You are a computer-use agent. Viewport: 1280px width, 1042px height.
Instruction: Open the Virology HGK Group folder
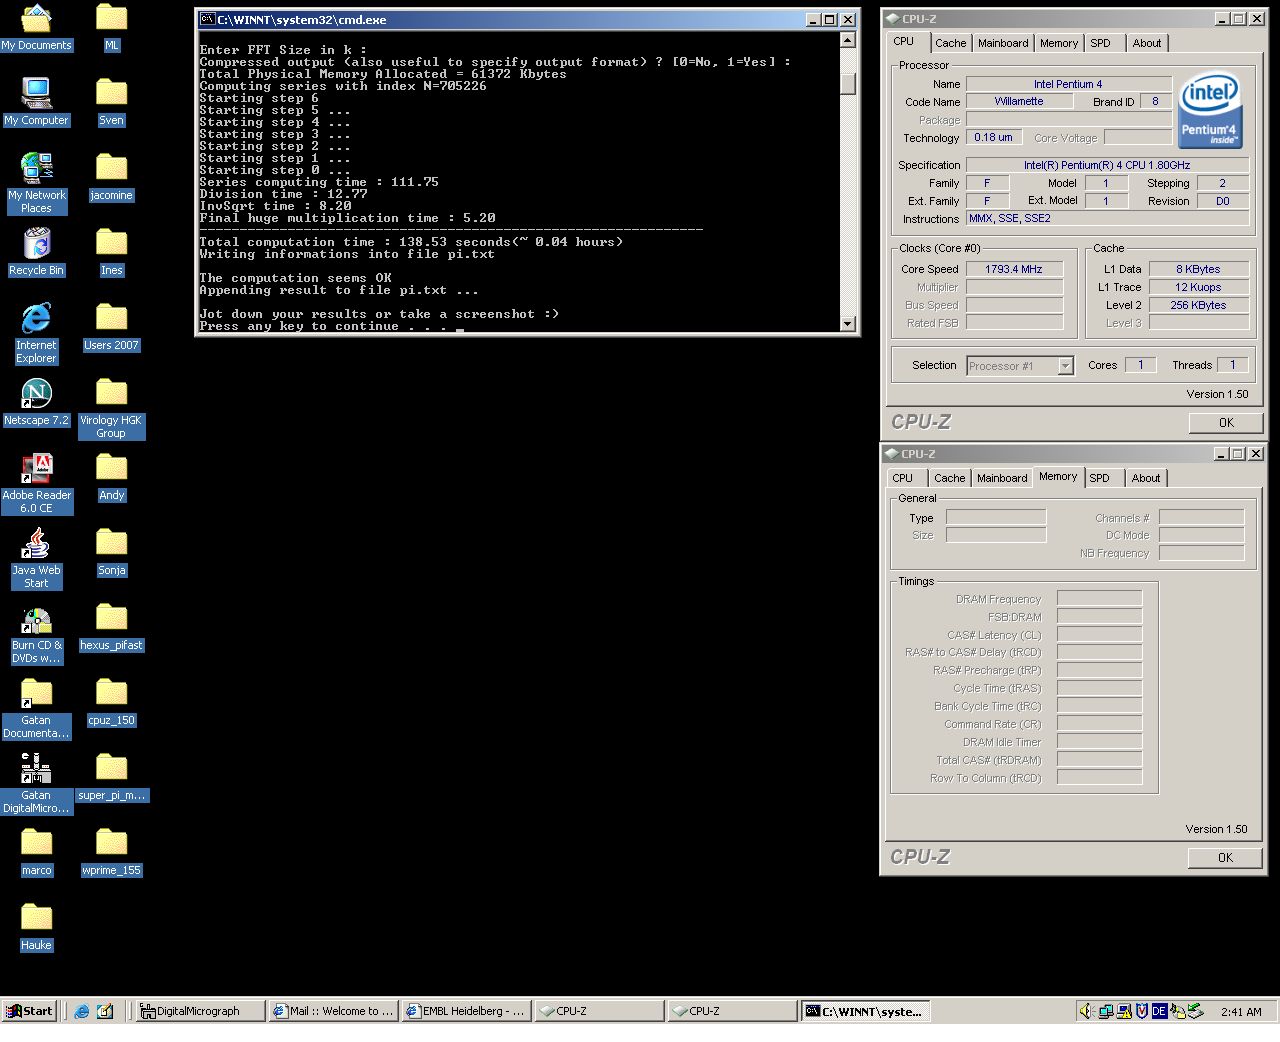click(x=111, y=407)
